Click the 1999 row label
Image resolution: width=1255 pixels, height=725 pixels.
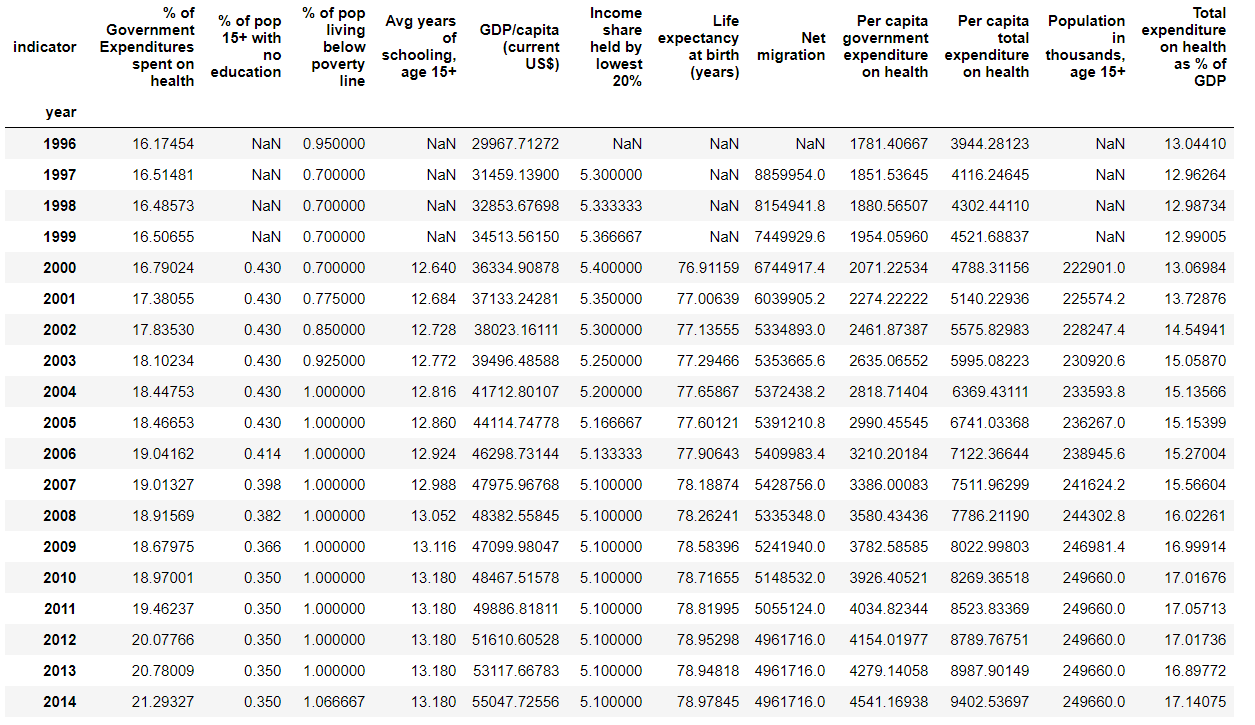[60, 237]
